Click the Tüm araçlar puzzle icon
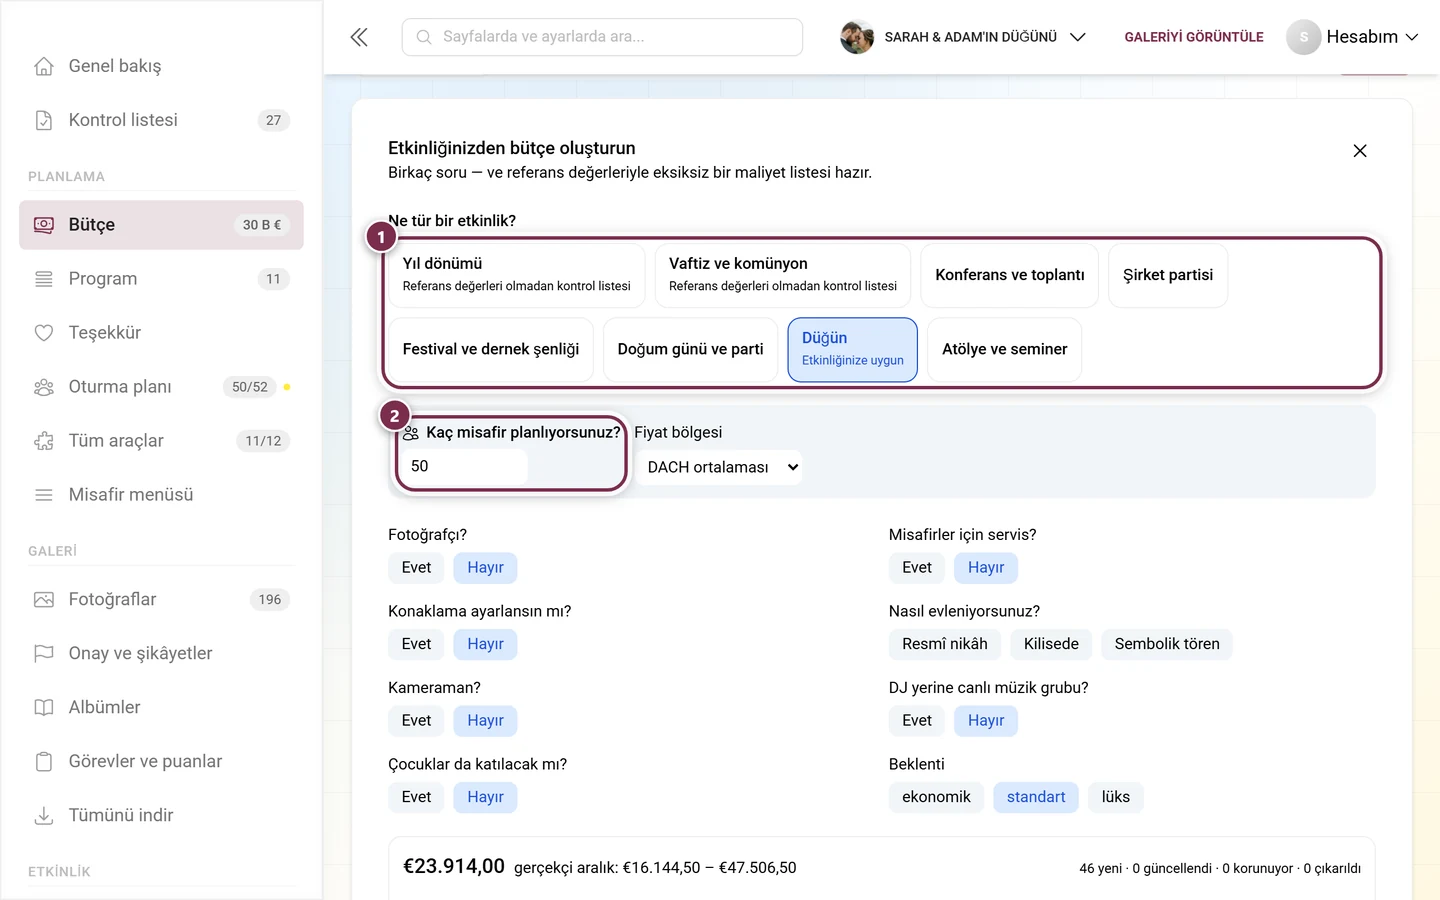This screenshot has height=900, width=1440. (44, 441)
